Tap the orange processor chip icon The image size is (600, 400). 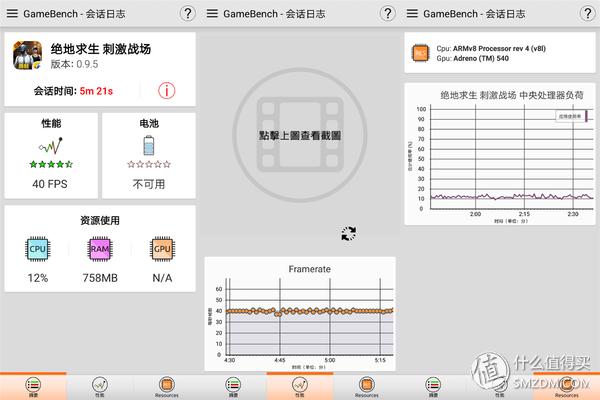coord(421,53)
